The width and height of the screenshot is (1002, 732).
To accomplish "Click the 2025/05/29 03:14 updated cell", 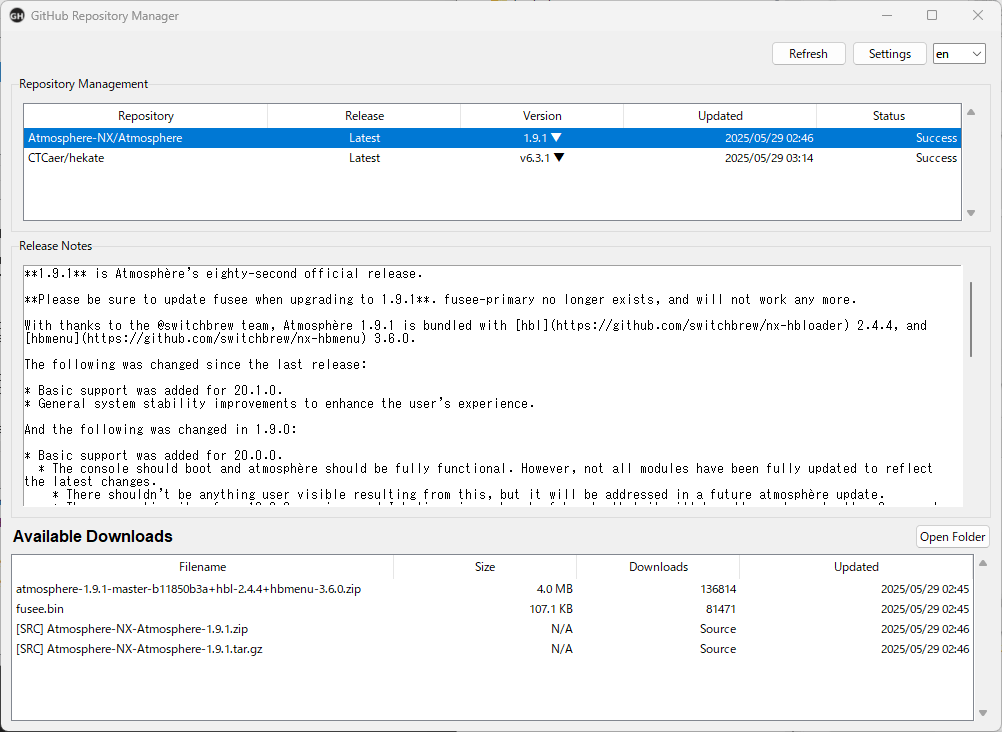I will (x=769, y=157).
